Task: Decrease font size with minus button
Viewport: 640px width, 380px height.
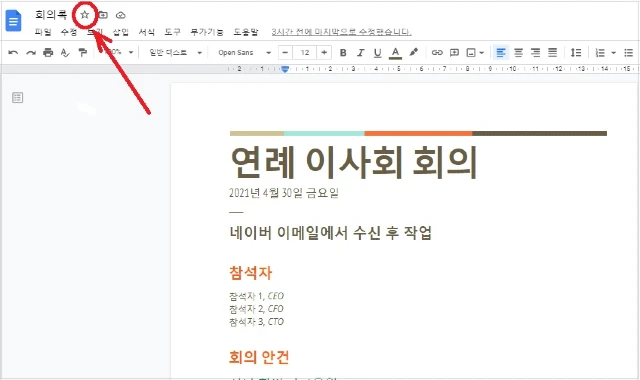Action: (285, 53)
